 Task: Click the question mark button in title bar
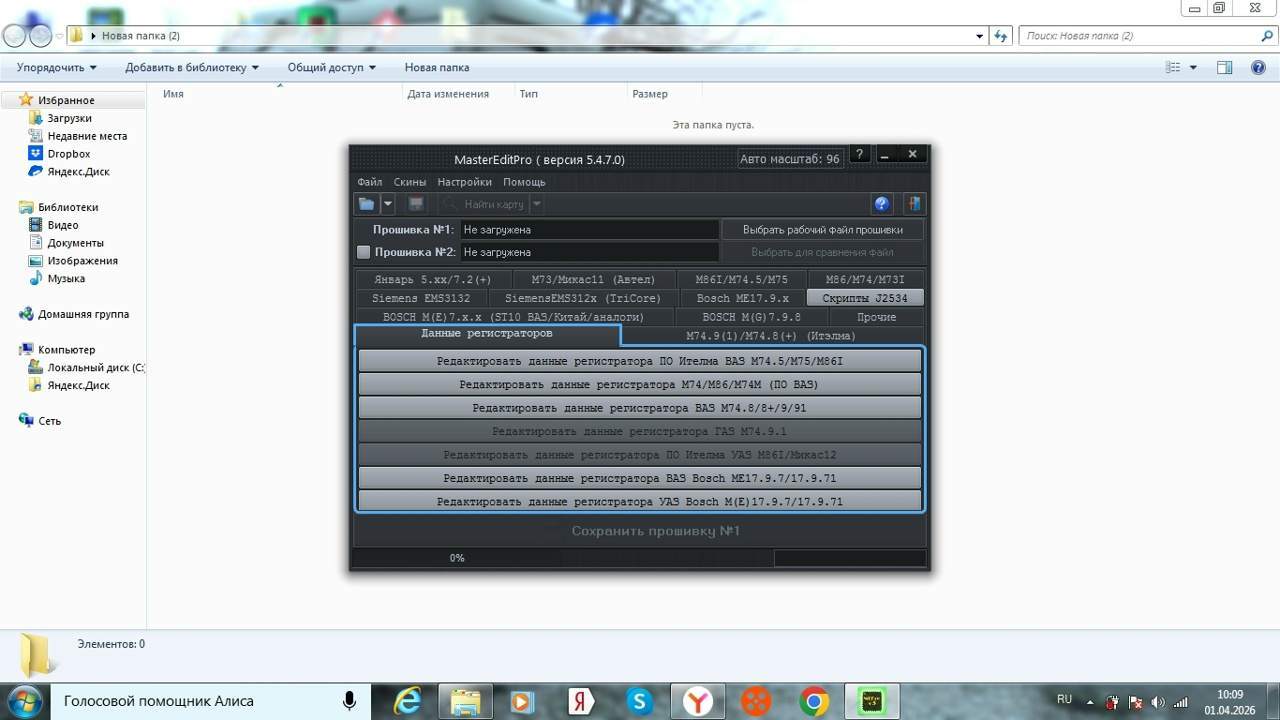[859, 155]
